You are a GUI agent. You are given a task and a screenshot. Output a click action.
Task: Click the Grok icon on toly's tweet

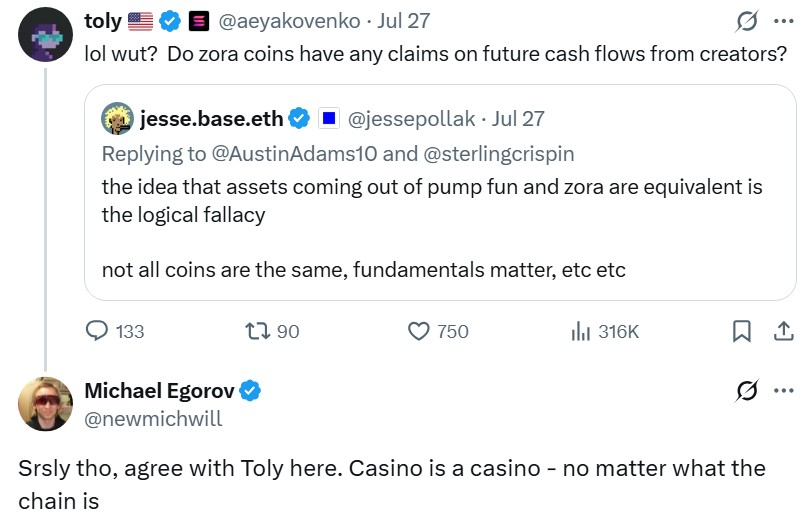(x=744, y=21)
